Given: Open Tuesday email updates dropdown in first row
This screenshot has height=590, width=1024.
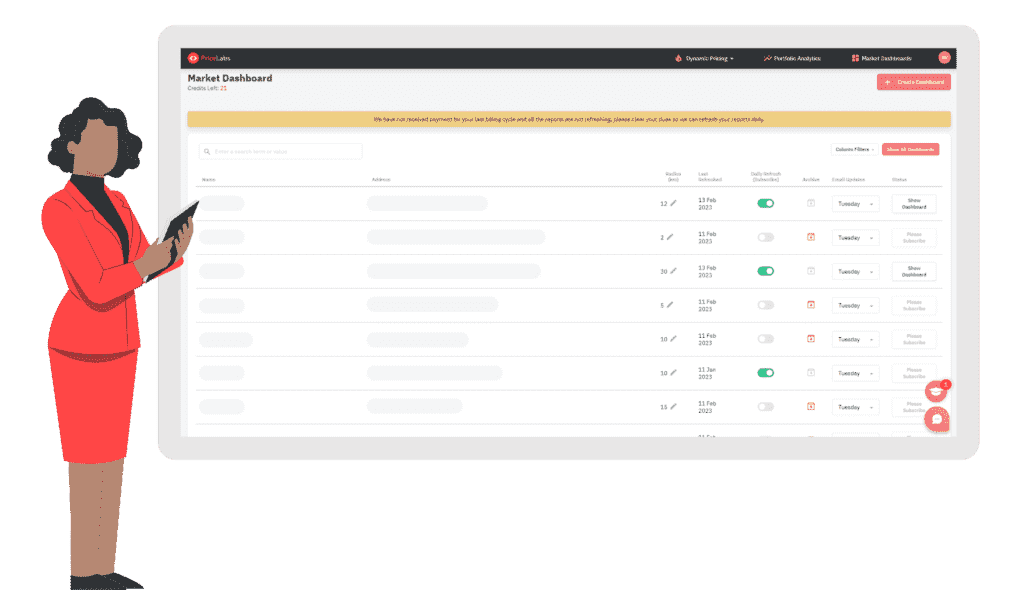Looking at the screenshot, I should (855, 204).
